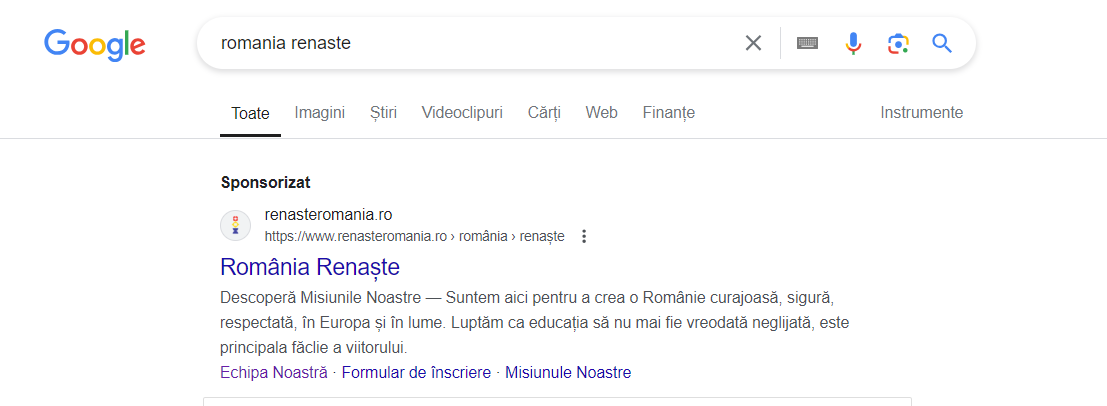Open the Videoclipuri results tab
Image resolution: width=1107 pixels, height=406 pixels.
[462, 112]
